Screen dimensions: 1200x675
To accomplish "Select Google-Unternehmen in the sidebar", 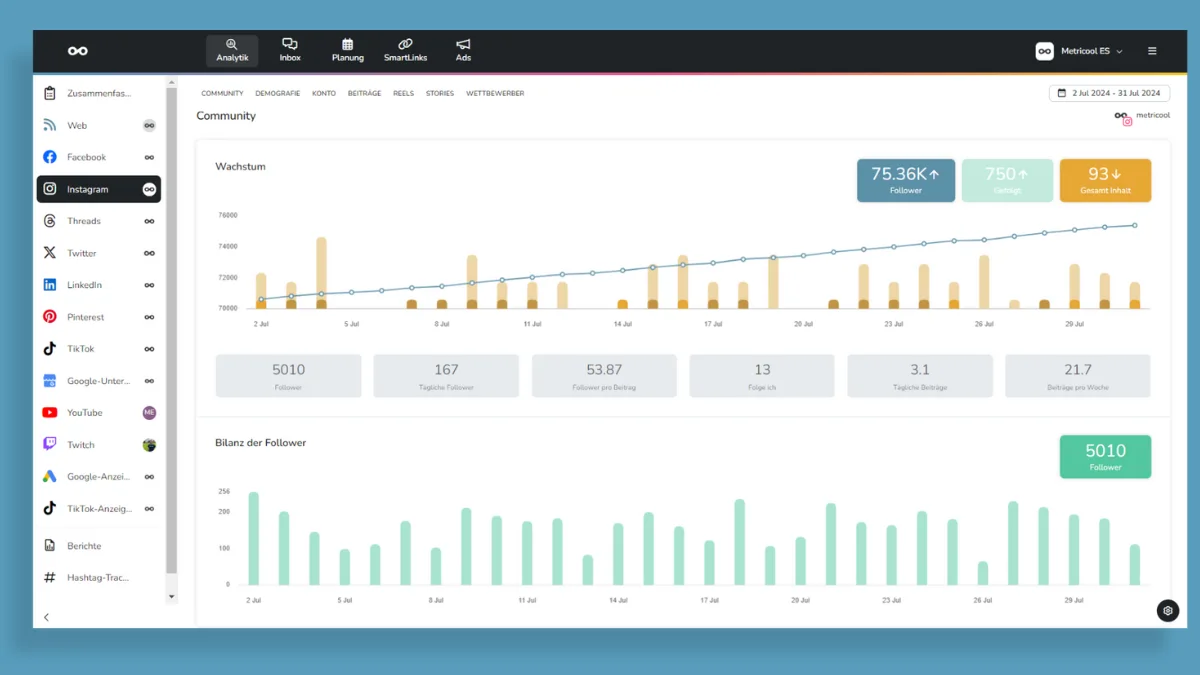I will [x=99, y=381].
